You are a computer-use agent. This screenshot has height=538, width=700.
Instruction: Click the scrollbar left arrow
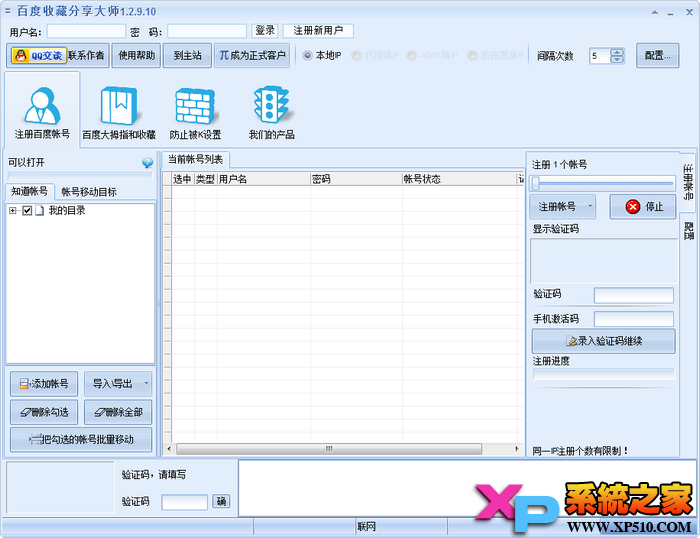click(x=169, y=448)
